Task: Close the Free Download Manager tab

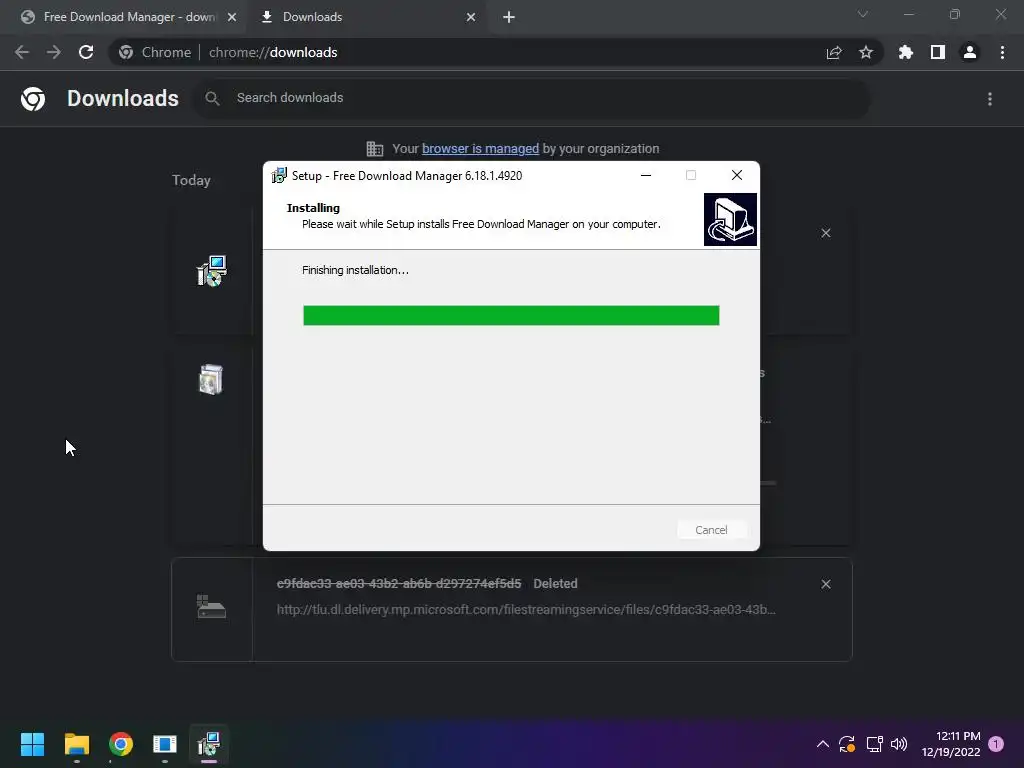Action: (232, 17)
